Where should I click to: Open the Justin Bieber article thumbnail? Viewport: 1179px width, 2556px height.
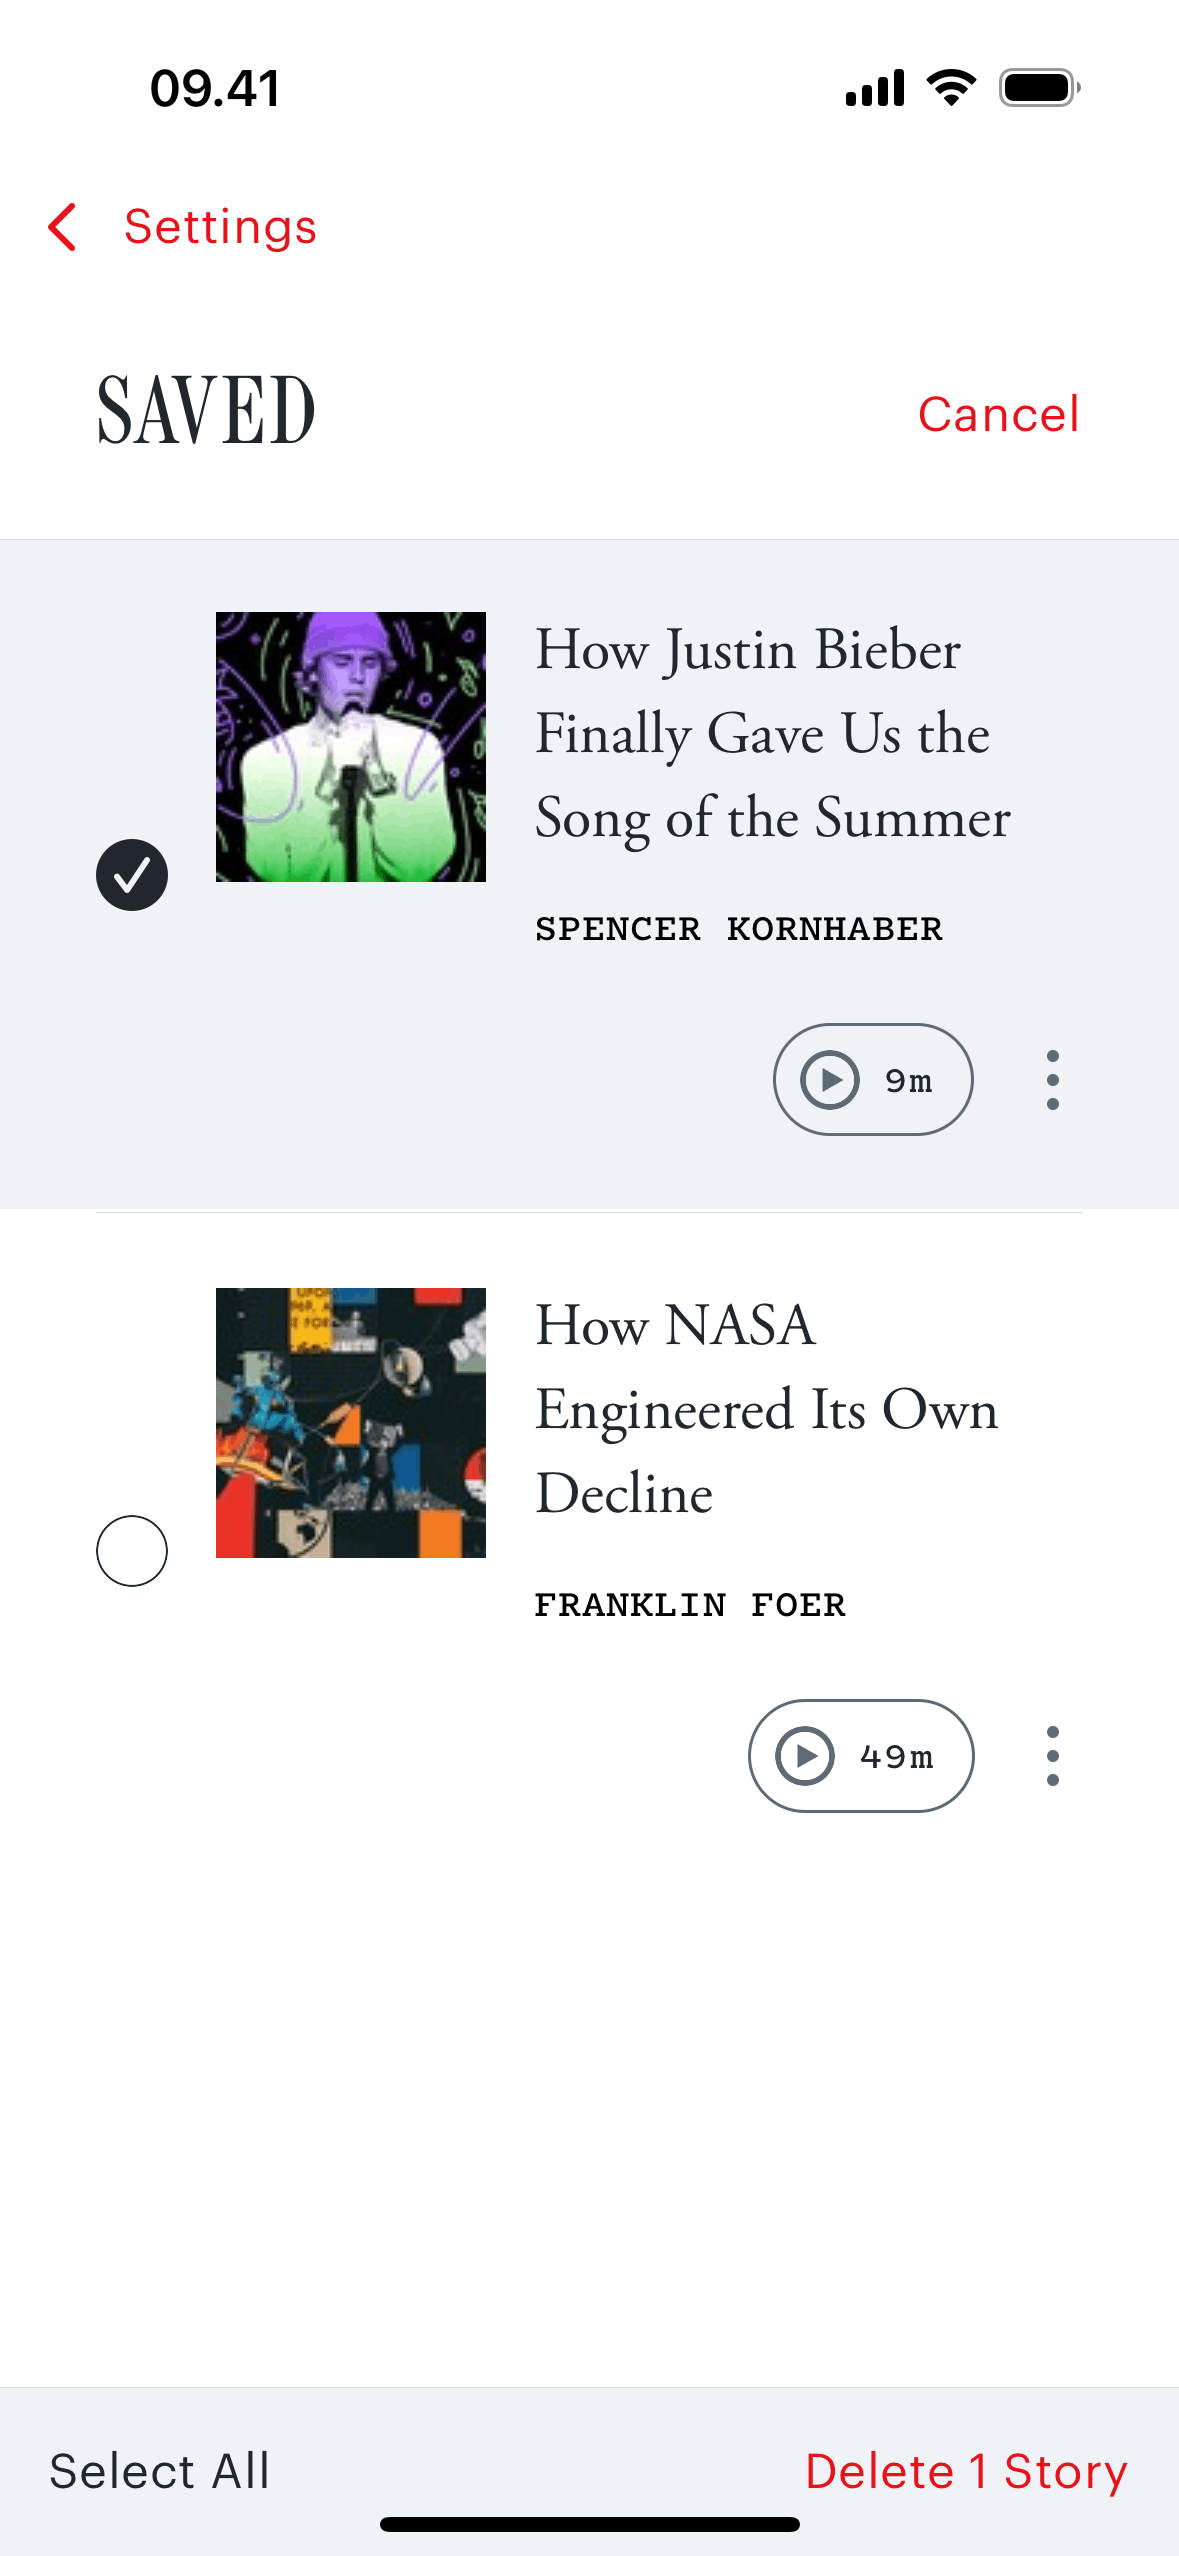tap(351, 747)
